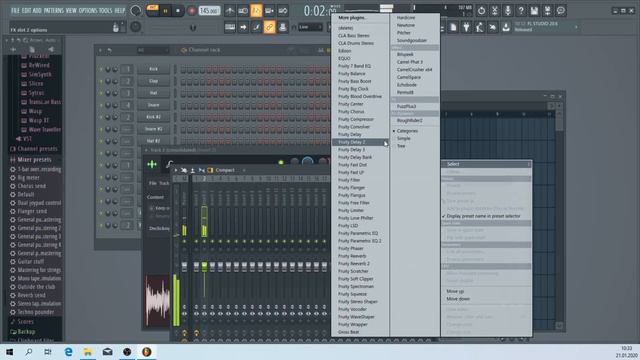
Task: Click the question mark help icon
Action: point(521,11)
